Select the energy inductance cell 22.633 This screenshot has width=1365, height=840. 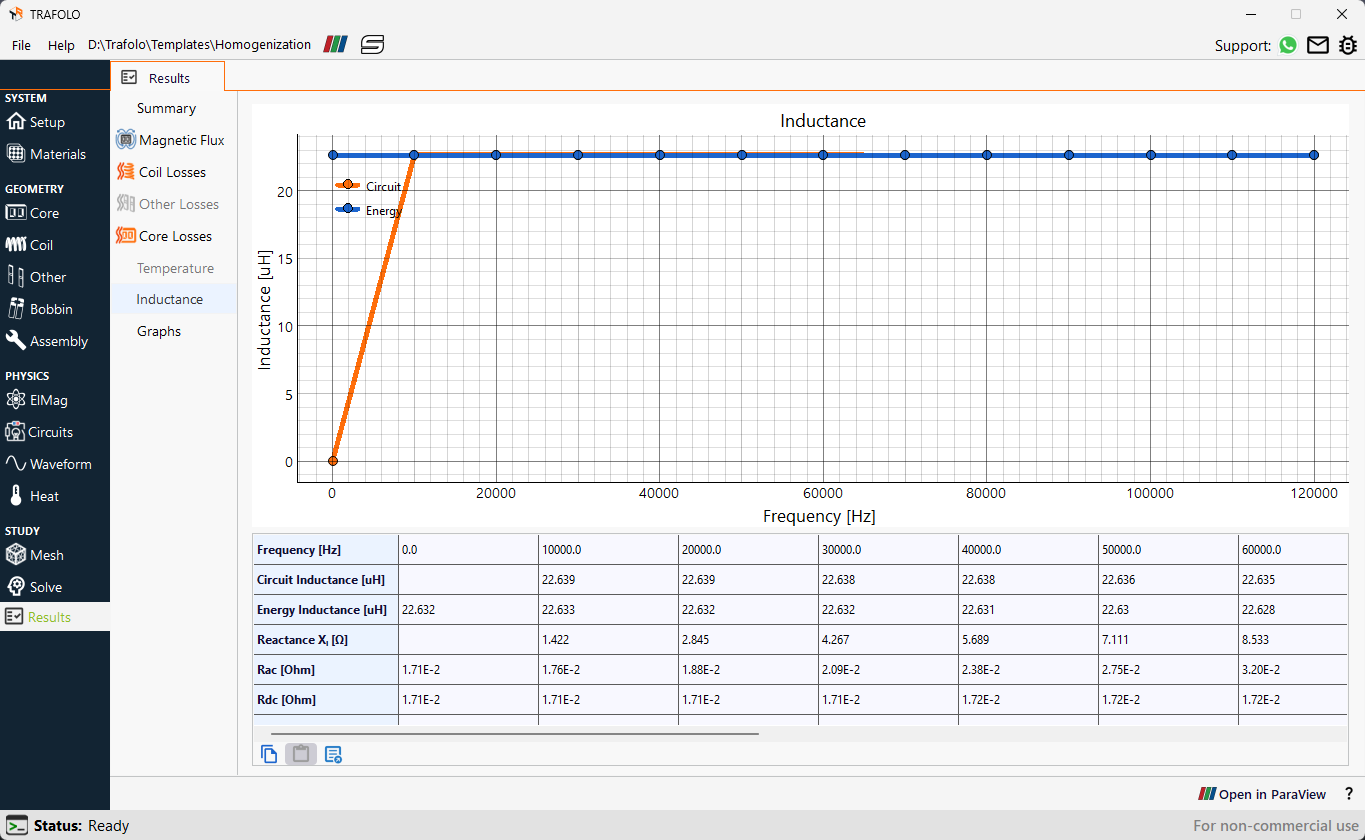[x=608, y=610]
